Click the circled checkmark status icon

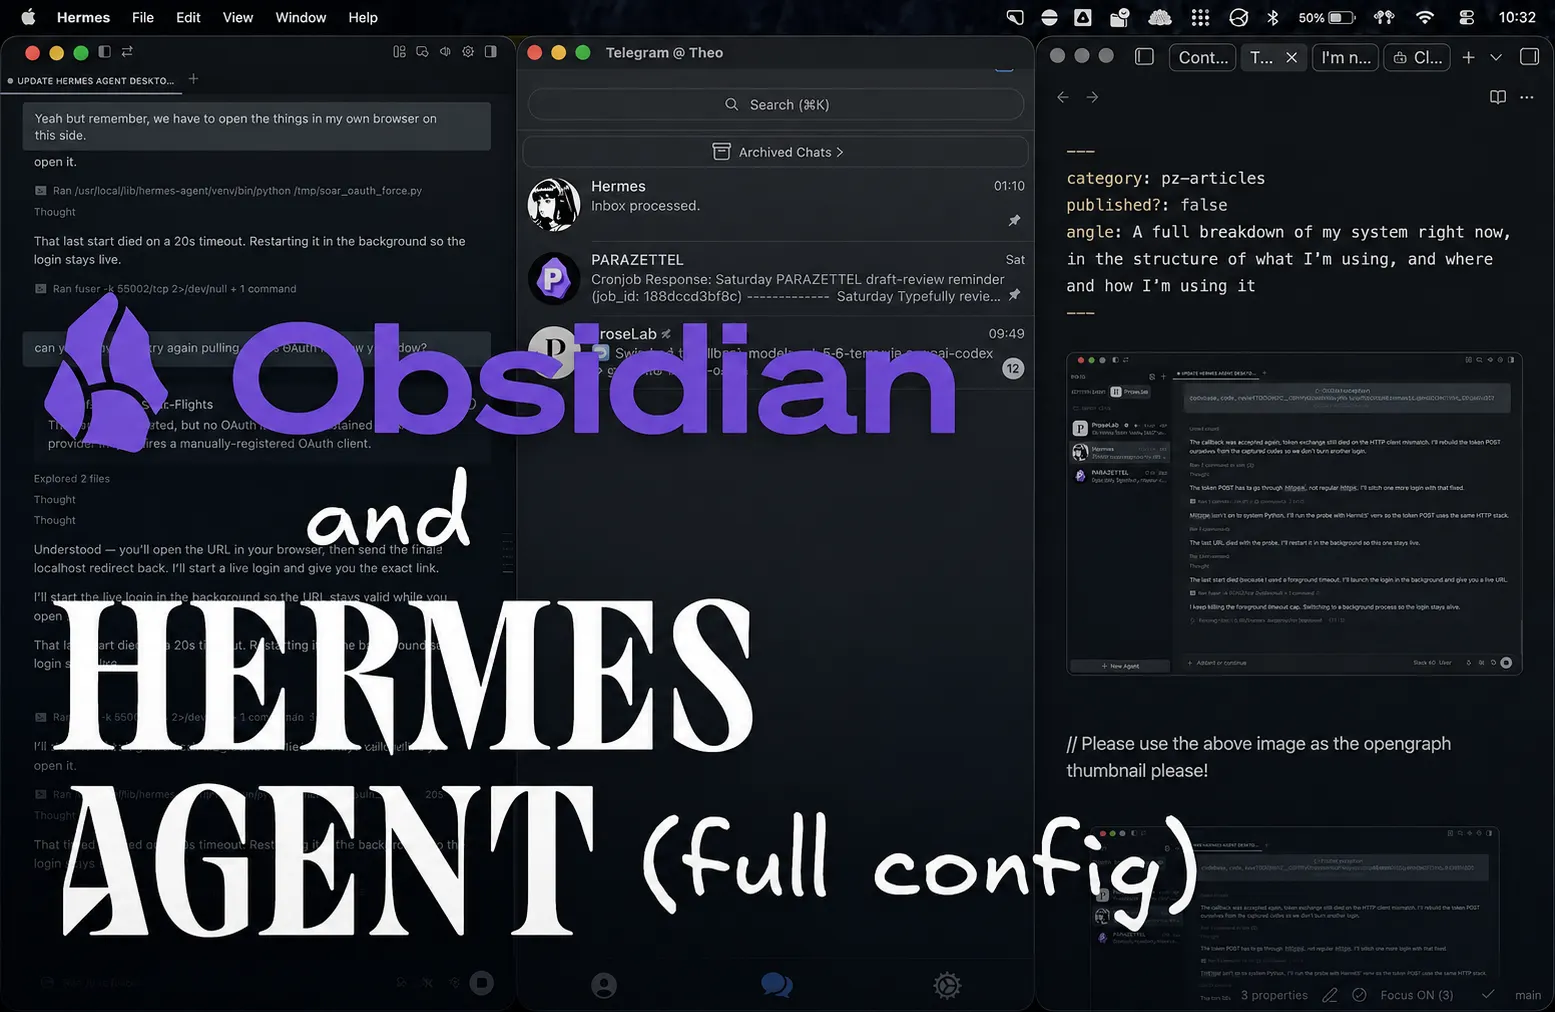click(1359, 995)
